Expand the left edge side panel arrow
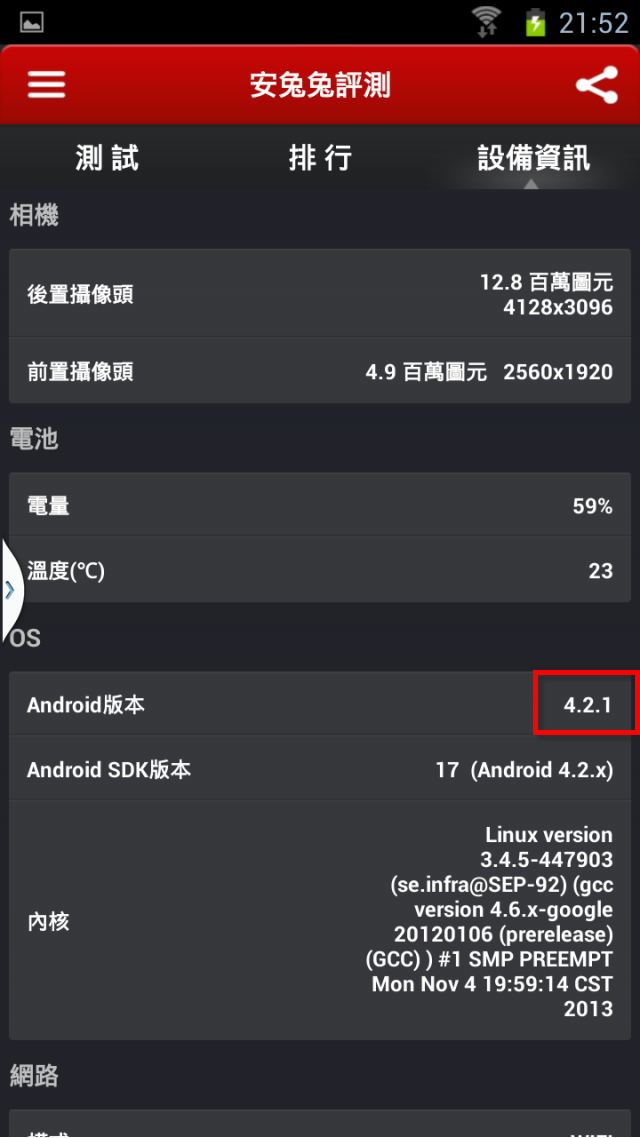 pyautogui.click(x=10, y=589)
